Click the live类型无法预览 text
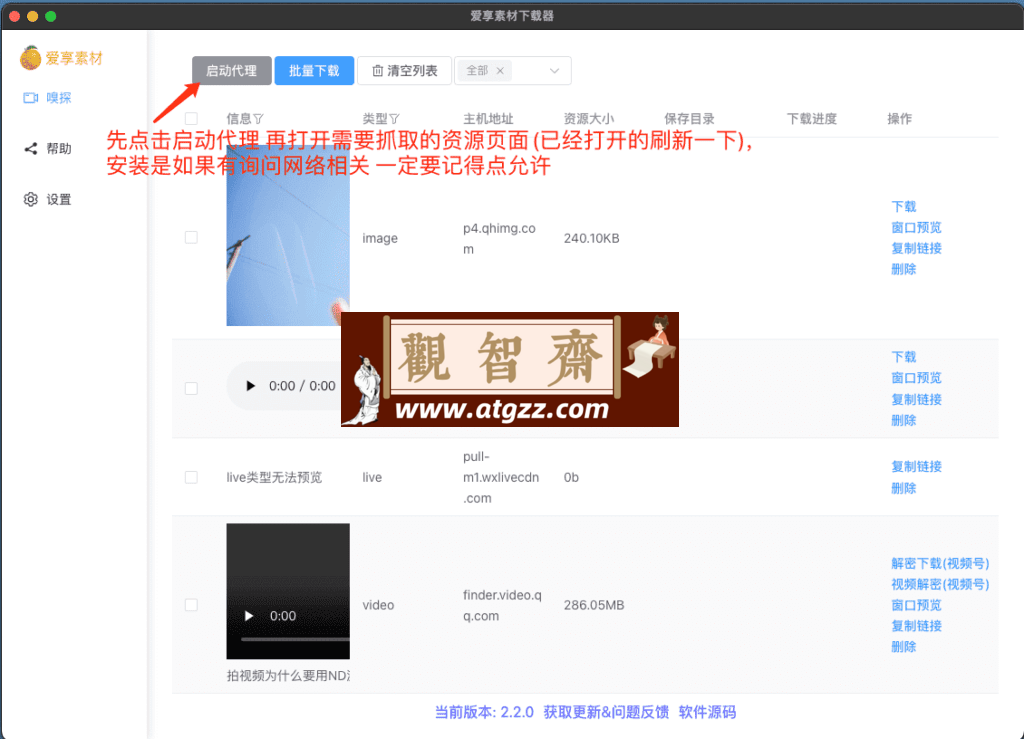The height and width of the screenshot is (739, 1024). pyautogui.click(x=274, y=477)
